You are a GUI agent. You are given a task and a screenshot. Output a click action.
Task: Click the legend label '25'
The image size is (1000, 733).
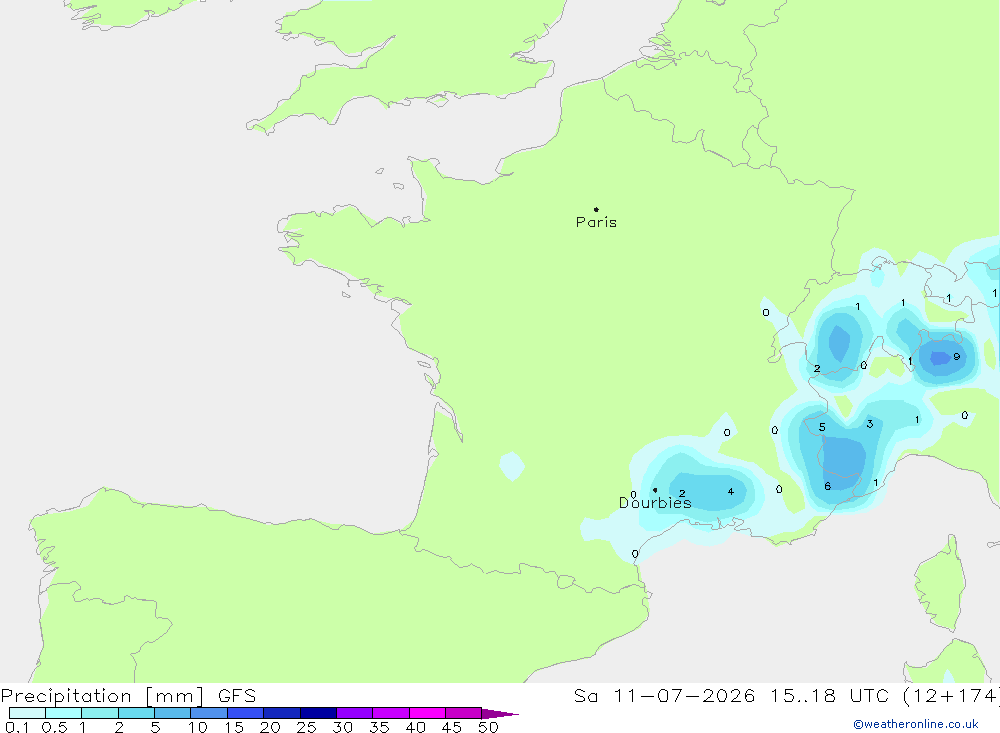tap(306, 727)
